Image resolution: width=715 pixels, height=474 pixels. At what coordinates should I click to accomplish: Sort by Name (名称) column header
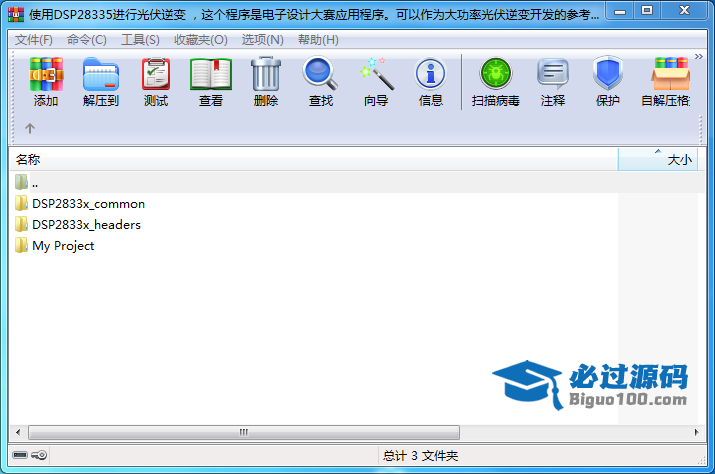point(314,160)
